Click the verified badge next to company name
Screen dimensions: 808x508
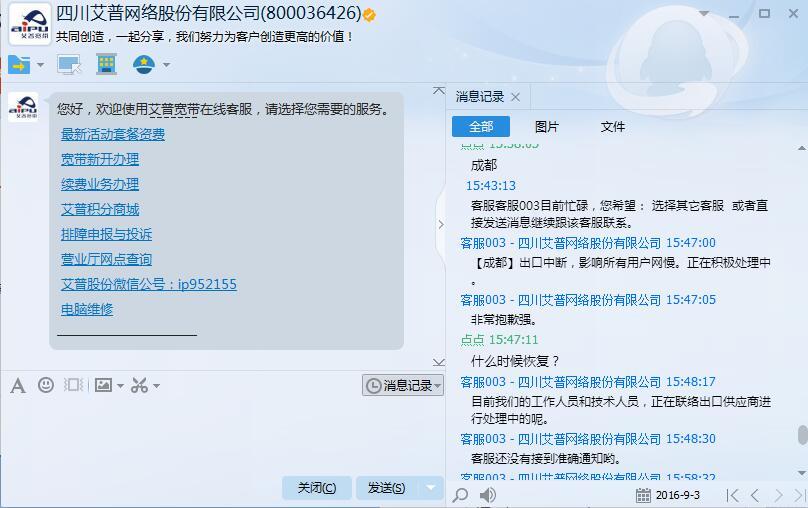pos(369,15)
